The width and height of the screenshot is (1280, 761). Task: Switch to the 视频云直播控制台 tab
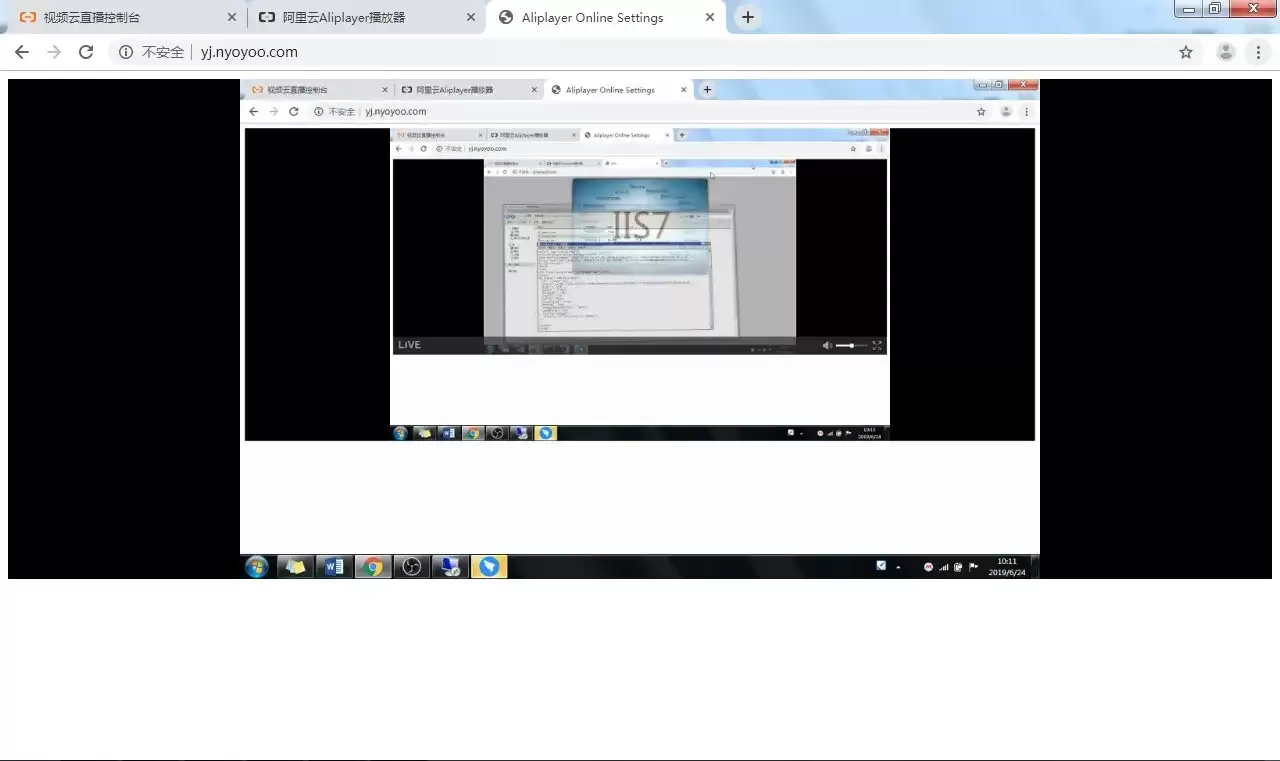[x=128, y=17]
